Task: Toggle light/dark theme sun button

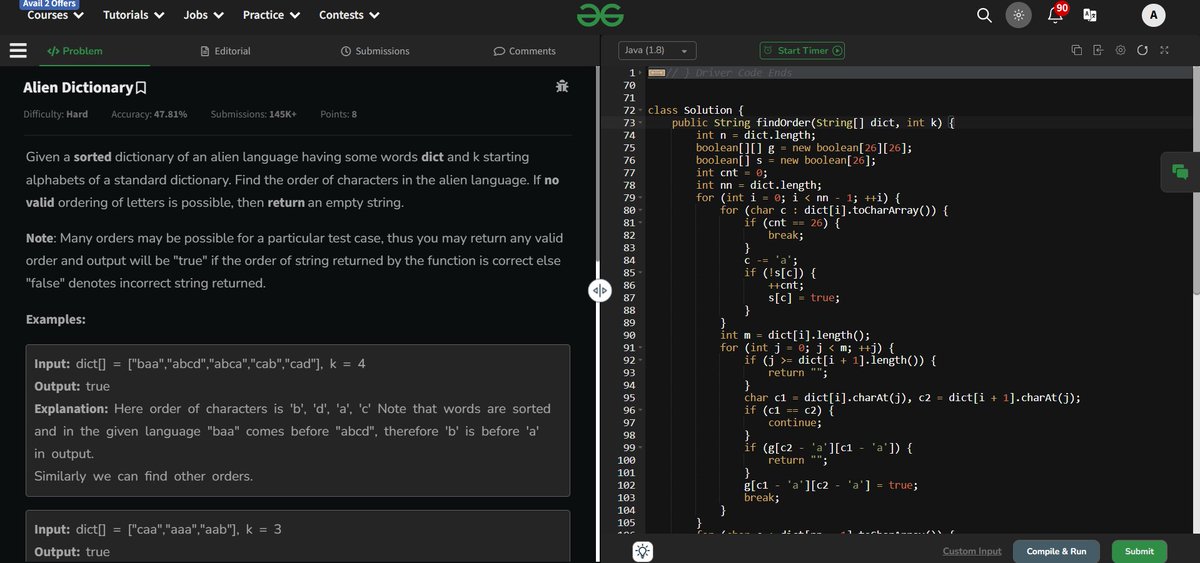Action: coord(1018,15)
